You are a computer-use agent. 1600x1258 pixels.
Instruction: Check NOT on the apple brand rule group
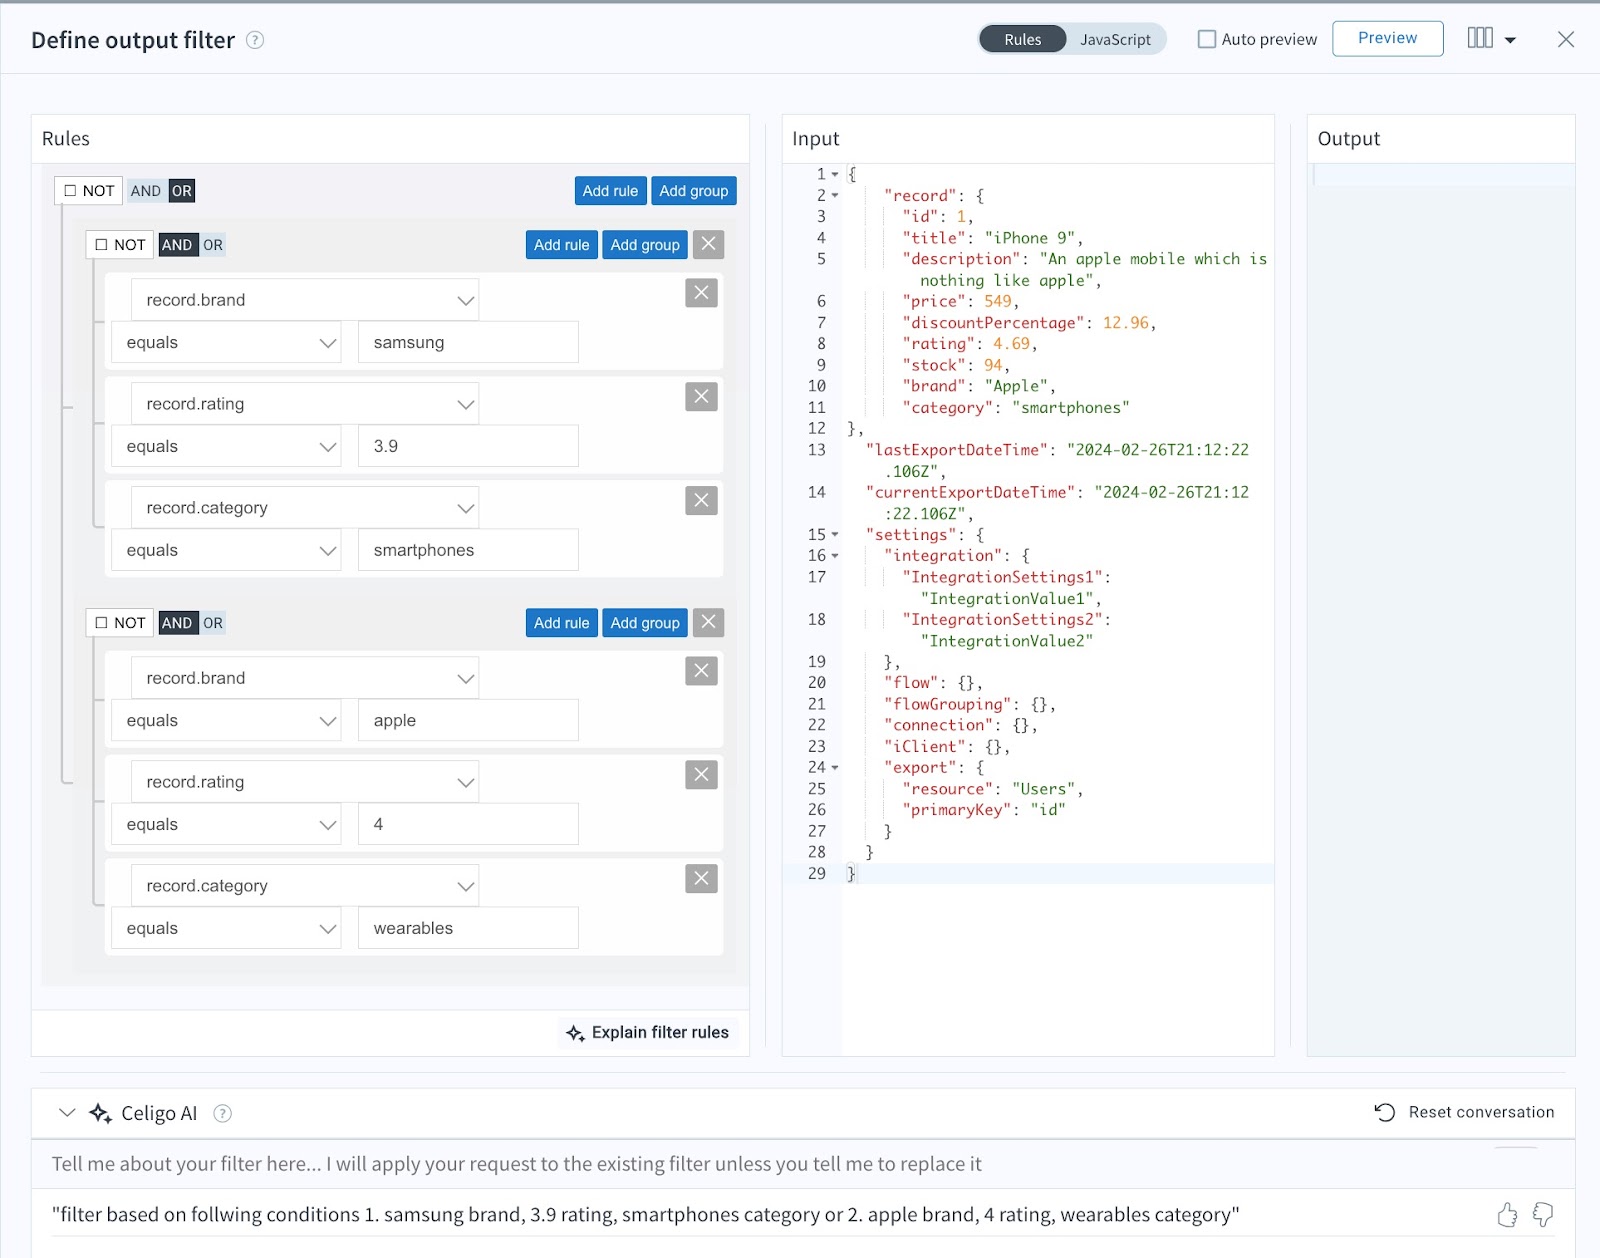100,622
